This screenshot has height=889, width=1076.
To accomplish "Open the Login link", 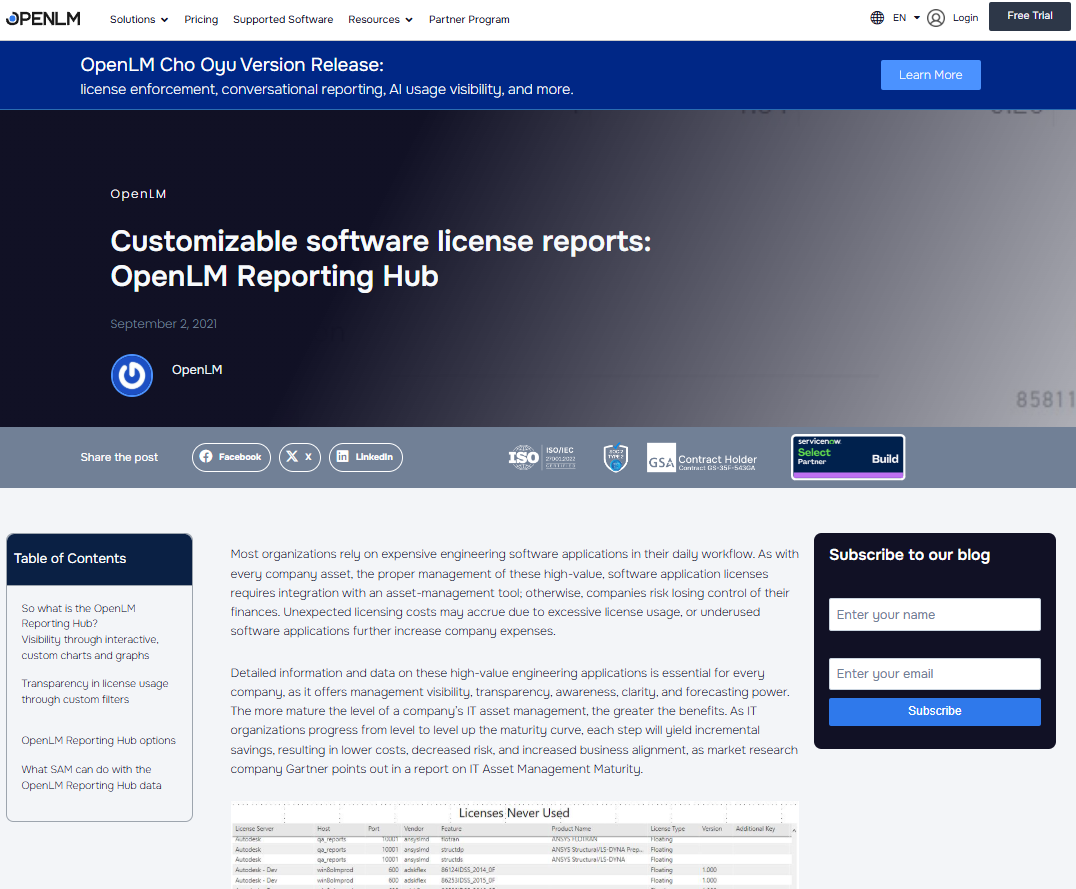I will coord(966,18).
